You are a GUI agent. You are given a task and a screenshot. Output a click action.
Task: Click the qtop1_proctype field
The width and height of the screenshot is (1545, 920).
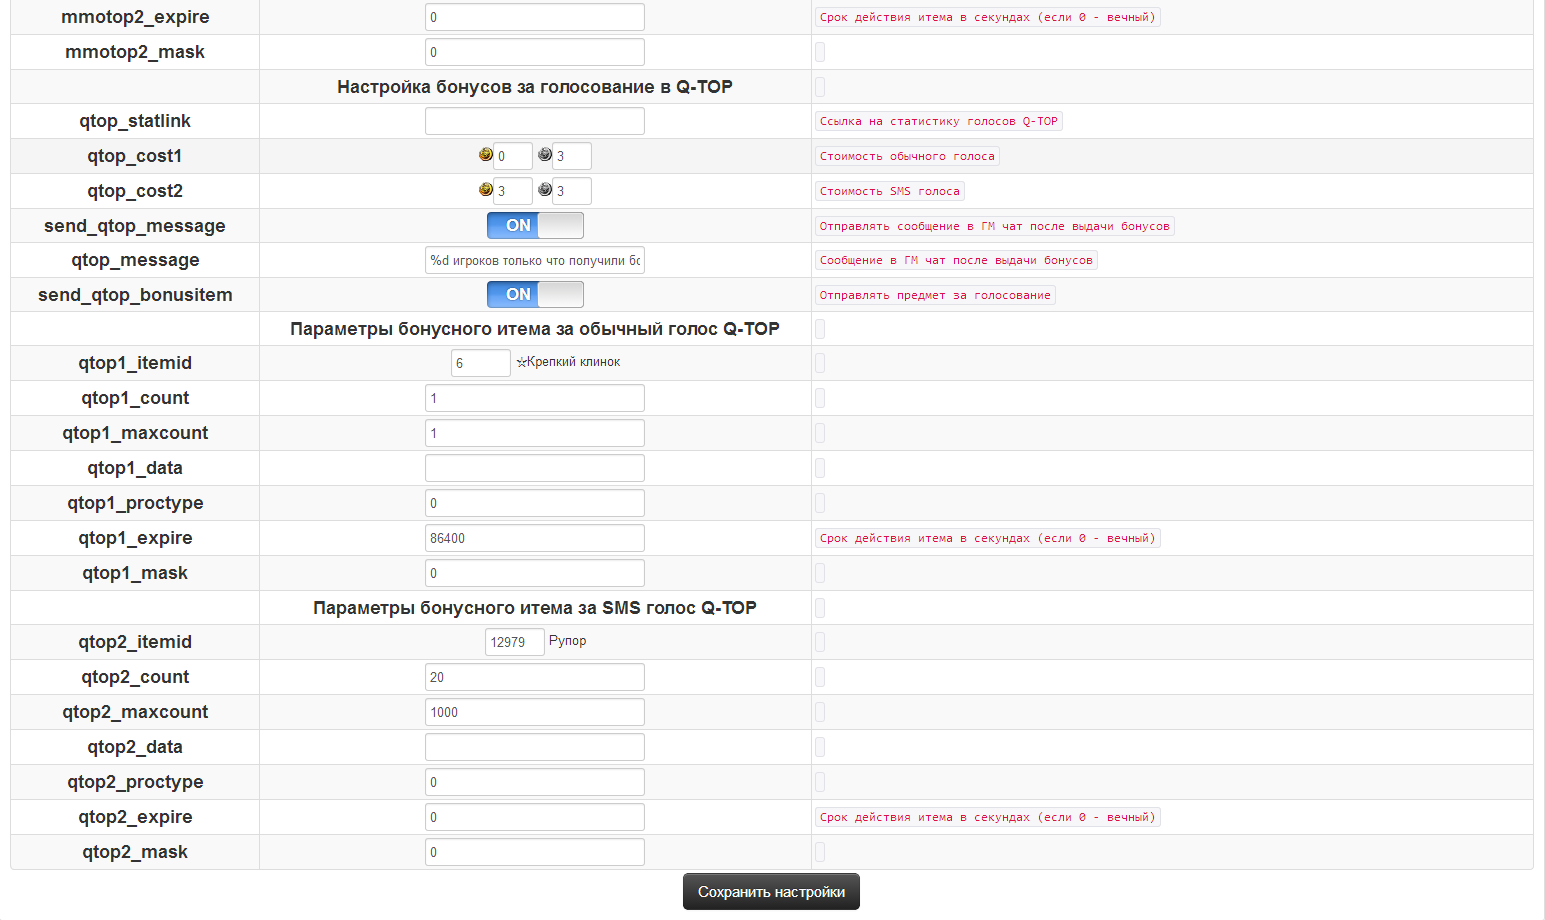click(x=535, y=503)
